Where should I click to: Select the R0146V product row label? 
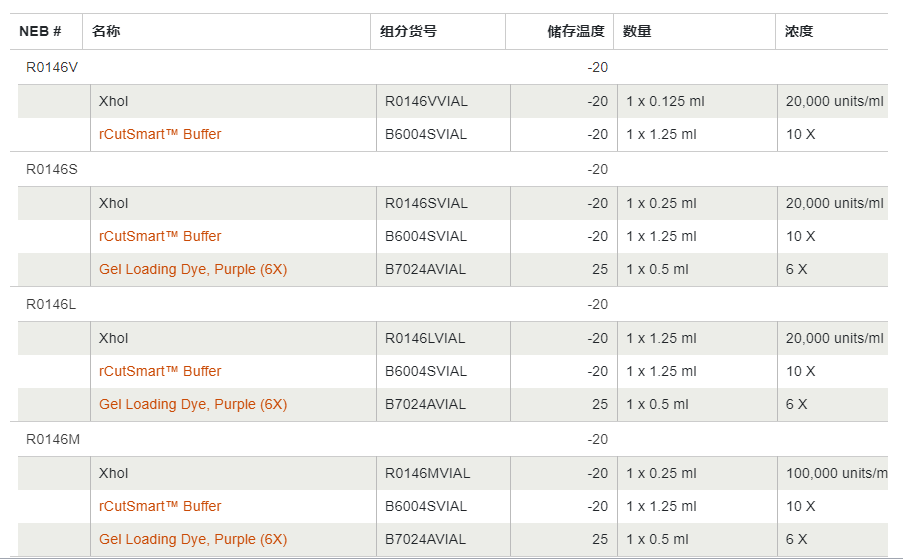[x=52, y=67]
